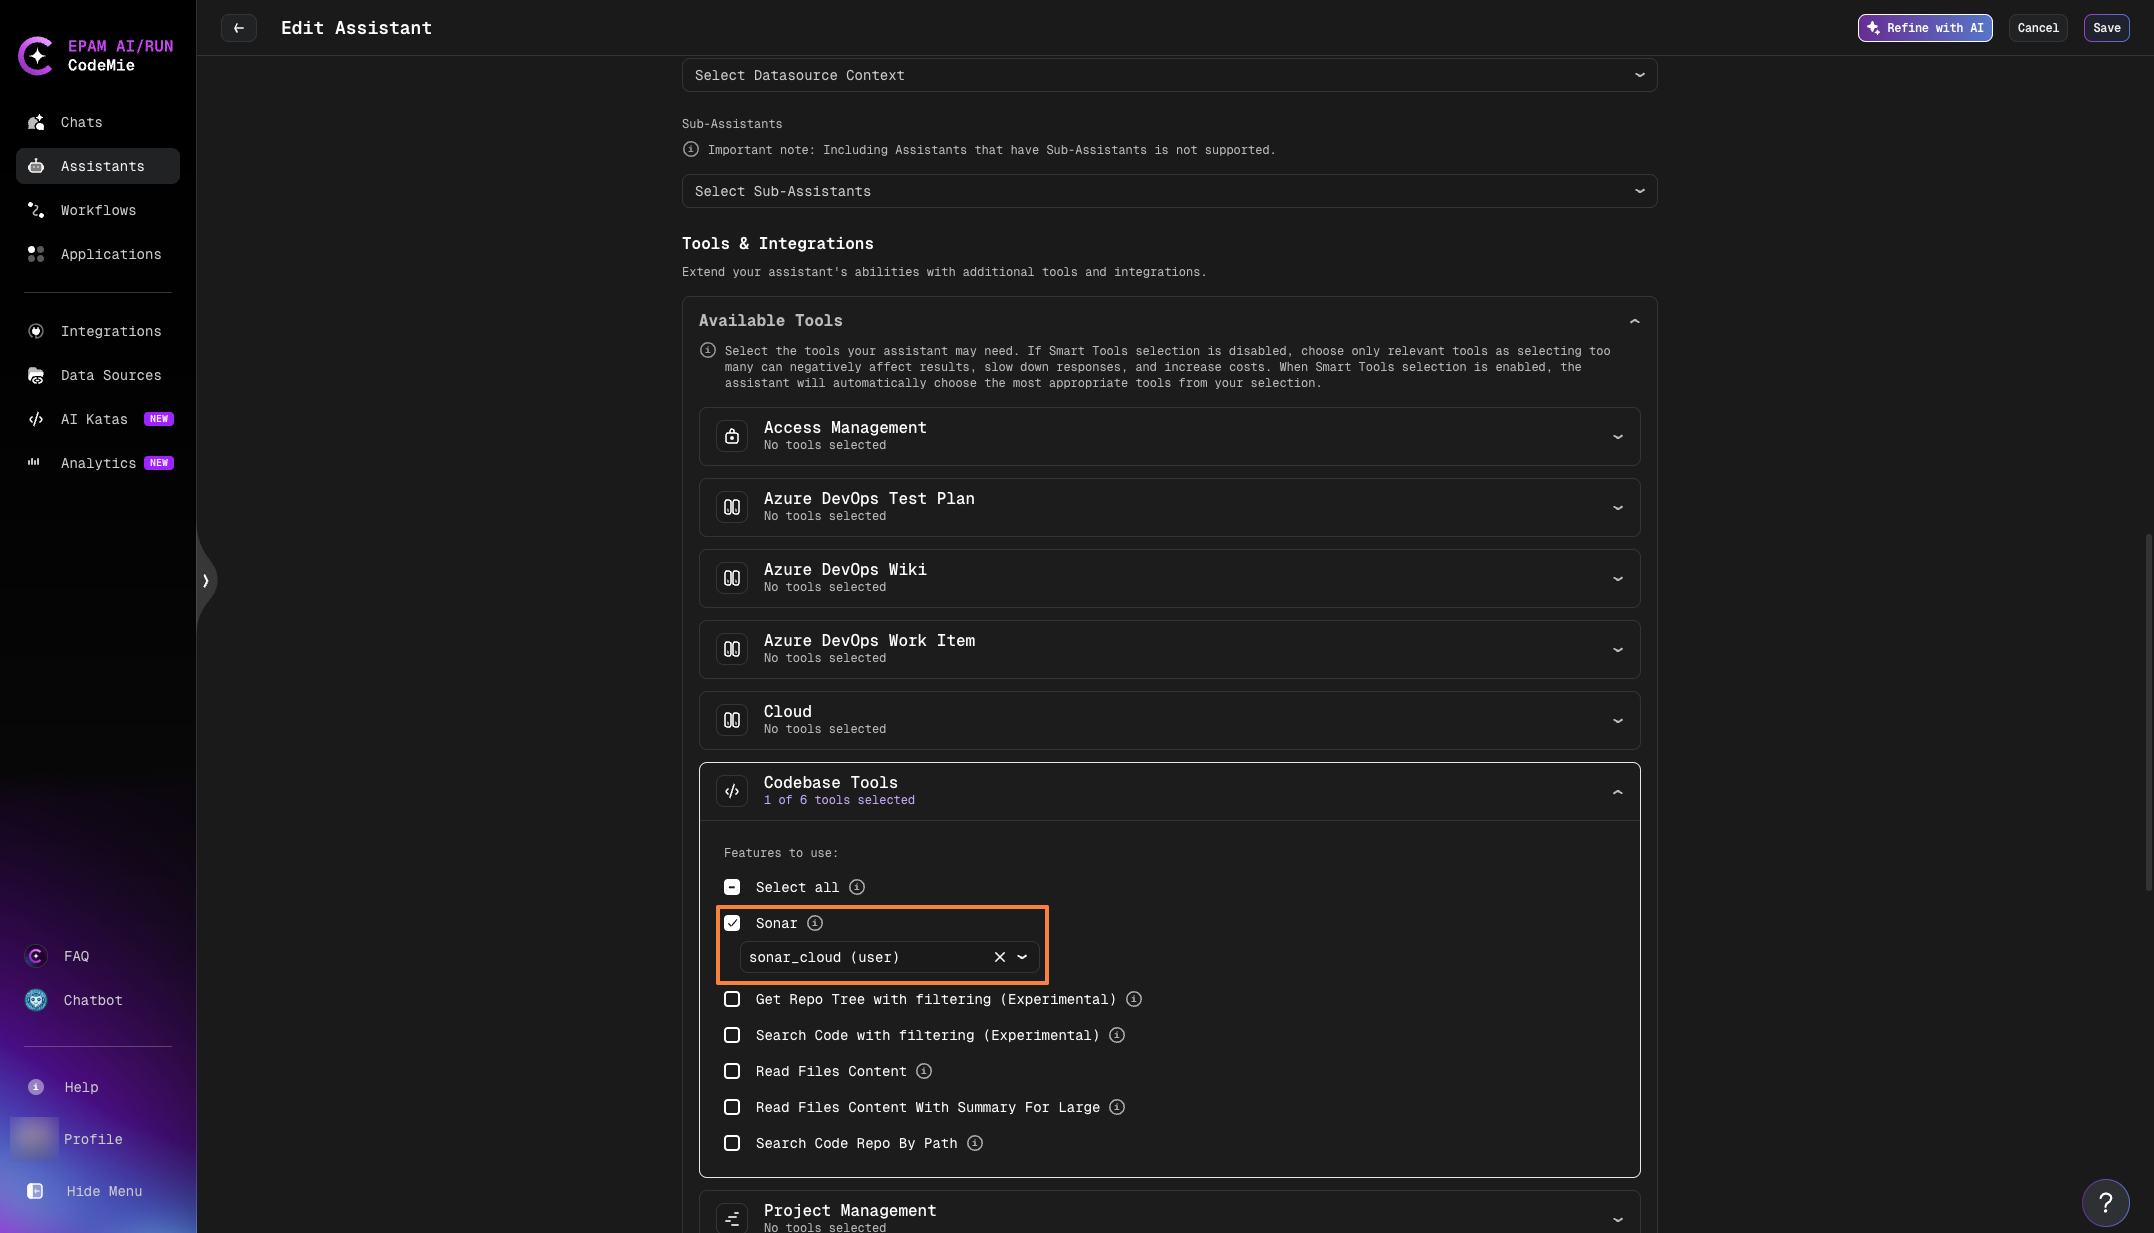Open AI Katas from the sidebar
The height and width of the screenshot is (1233, 2154).
coord(93,419)
